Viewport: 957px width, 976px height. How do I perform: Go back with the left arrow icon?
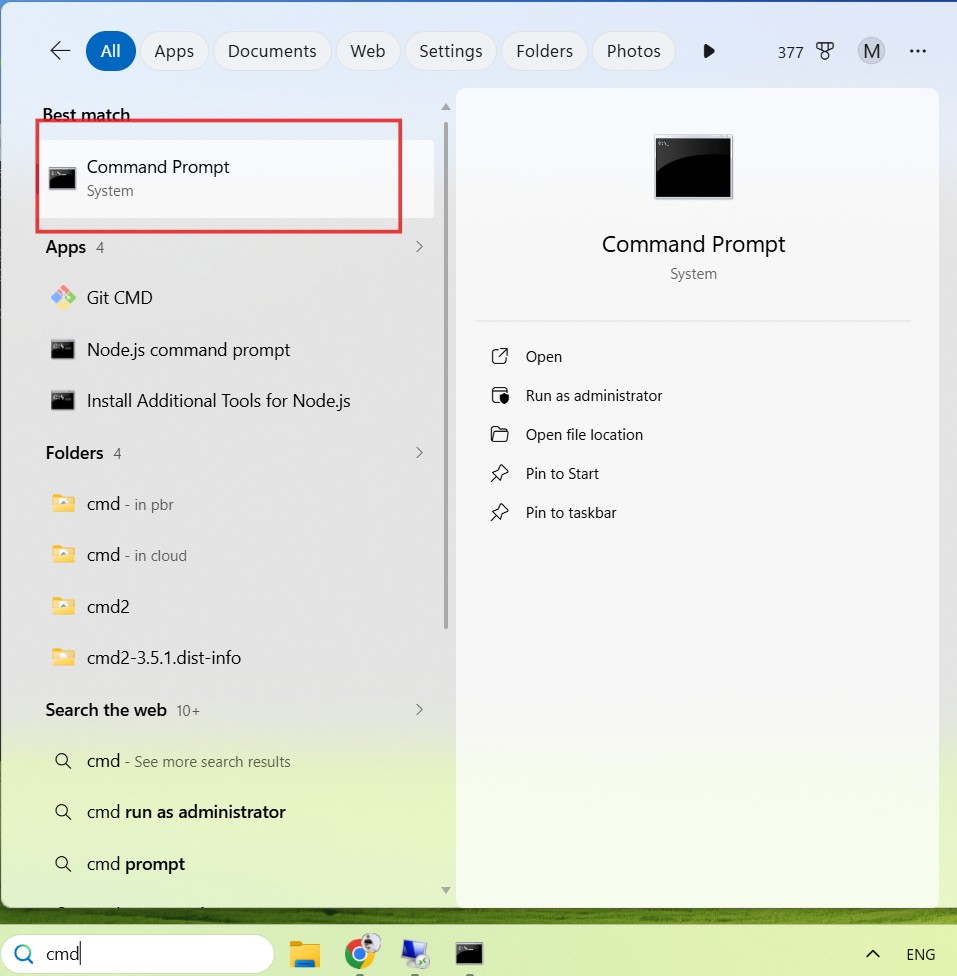(60, 50)
